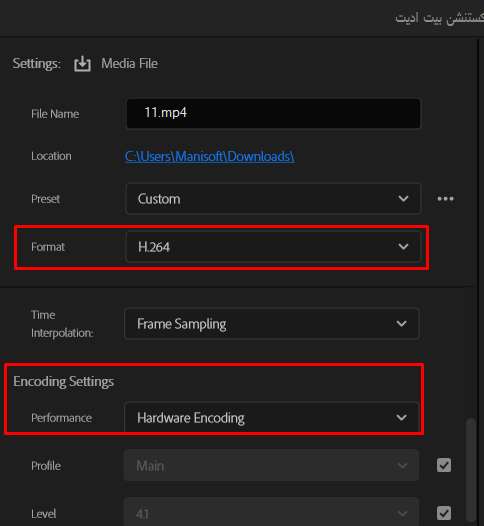
Task: Click the Time Interpolation chevron arrow
Action: (401, 324)
